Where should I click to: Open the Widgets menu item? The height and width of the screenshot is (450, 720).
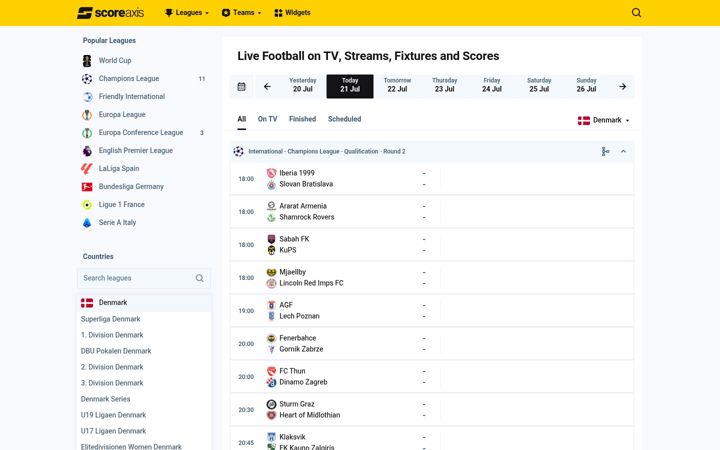click(292, 12)
